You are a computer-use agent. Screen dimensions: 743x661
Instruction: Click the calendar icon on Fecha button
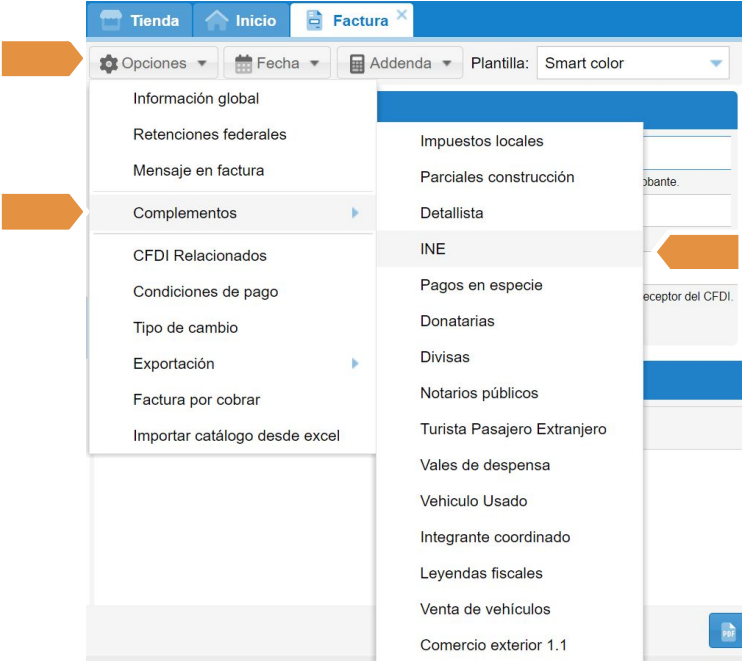(x=243, y=64)
